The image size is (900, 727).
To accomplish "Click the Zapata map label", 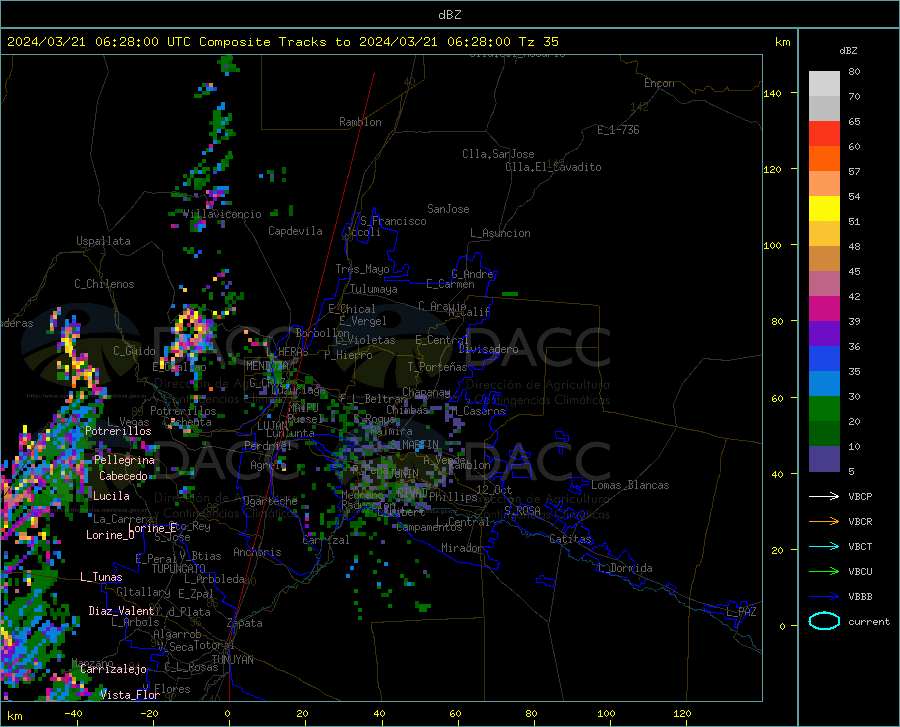I will pos(245,623).
